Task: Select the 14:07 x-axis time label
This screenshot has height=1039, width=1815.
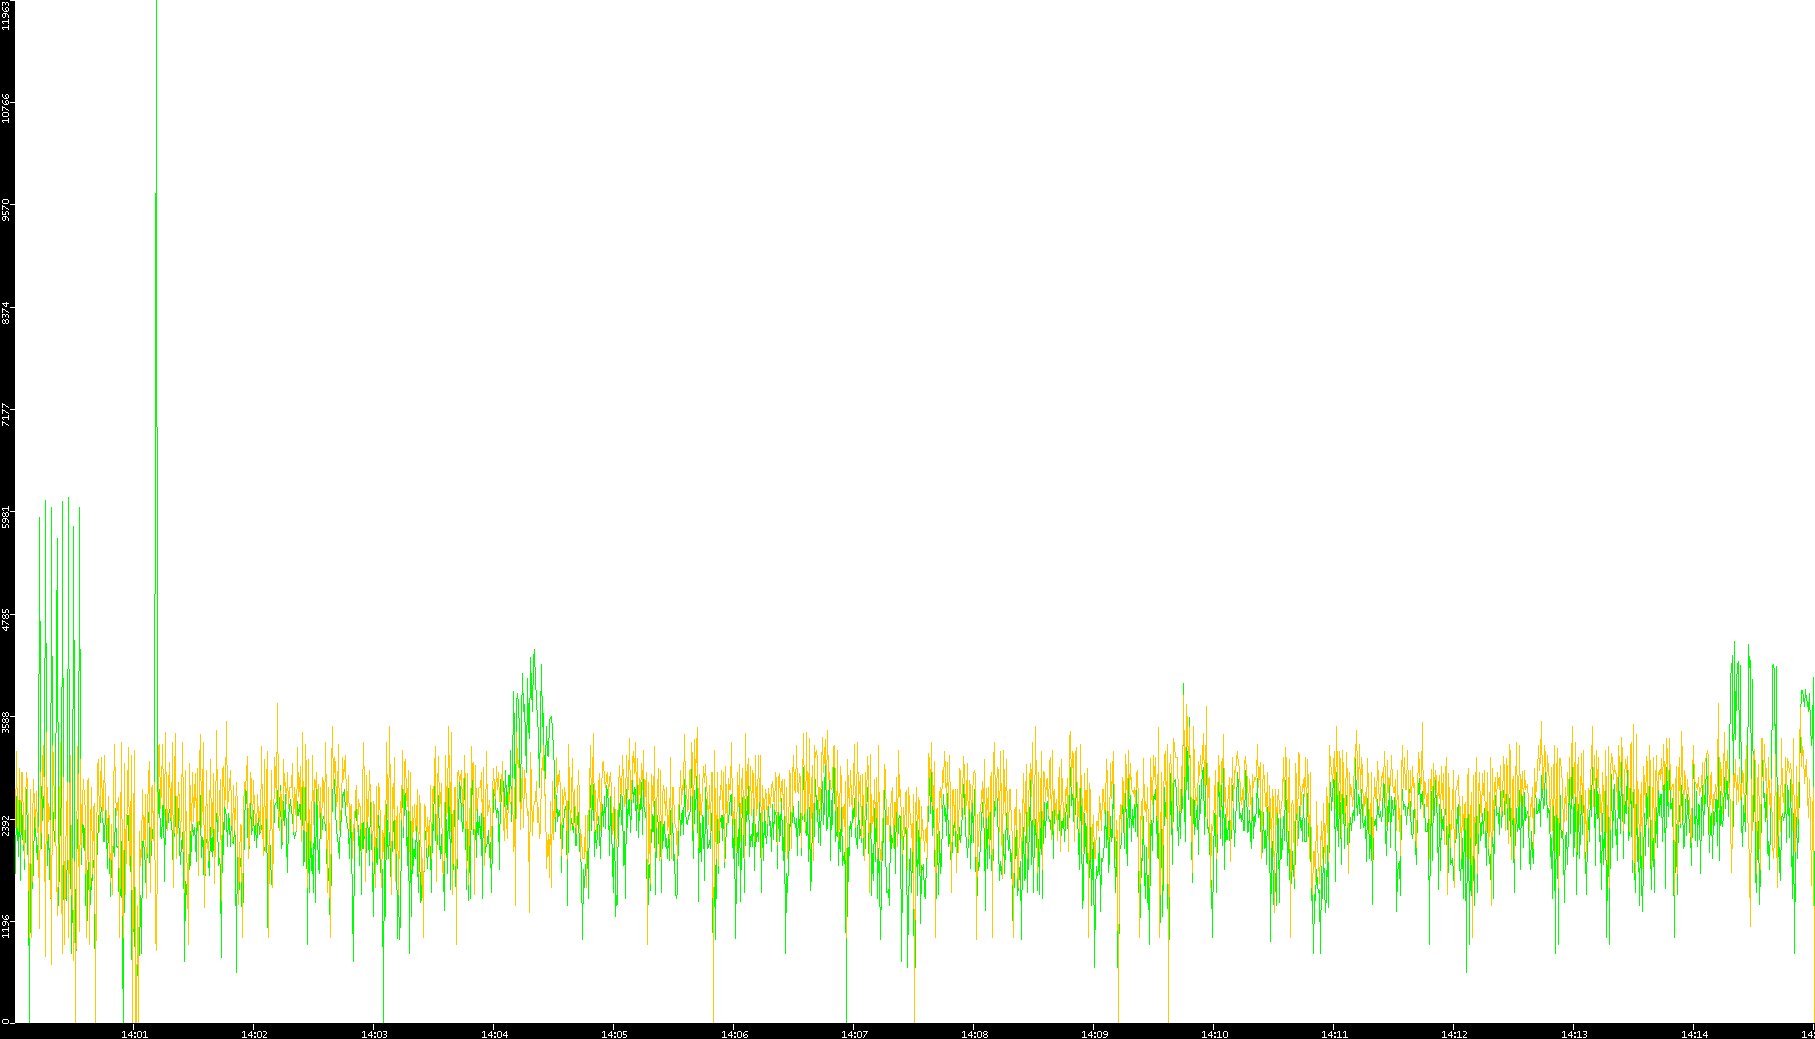Action: click(x=854, y=1034)
